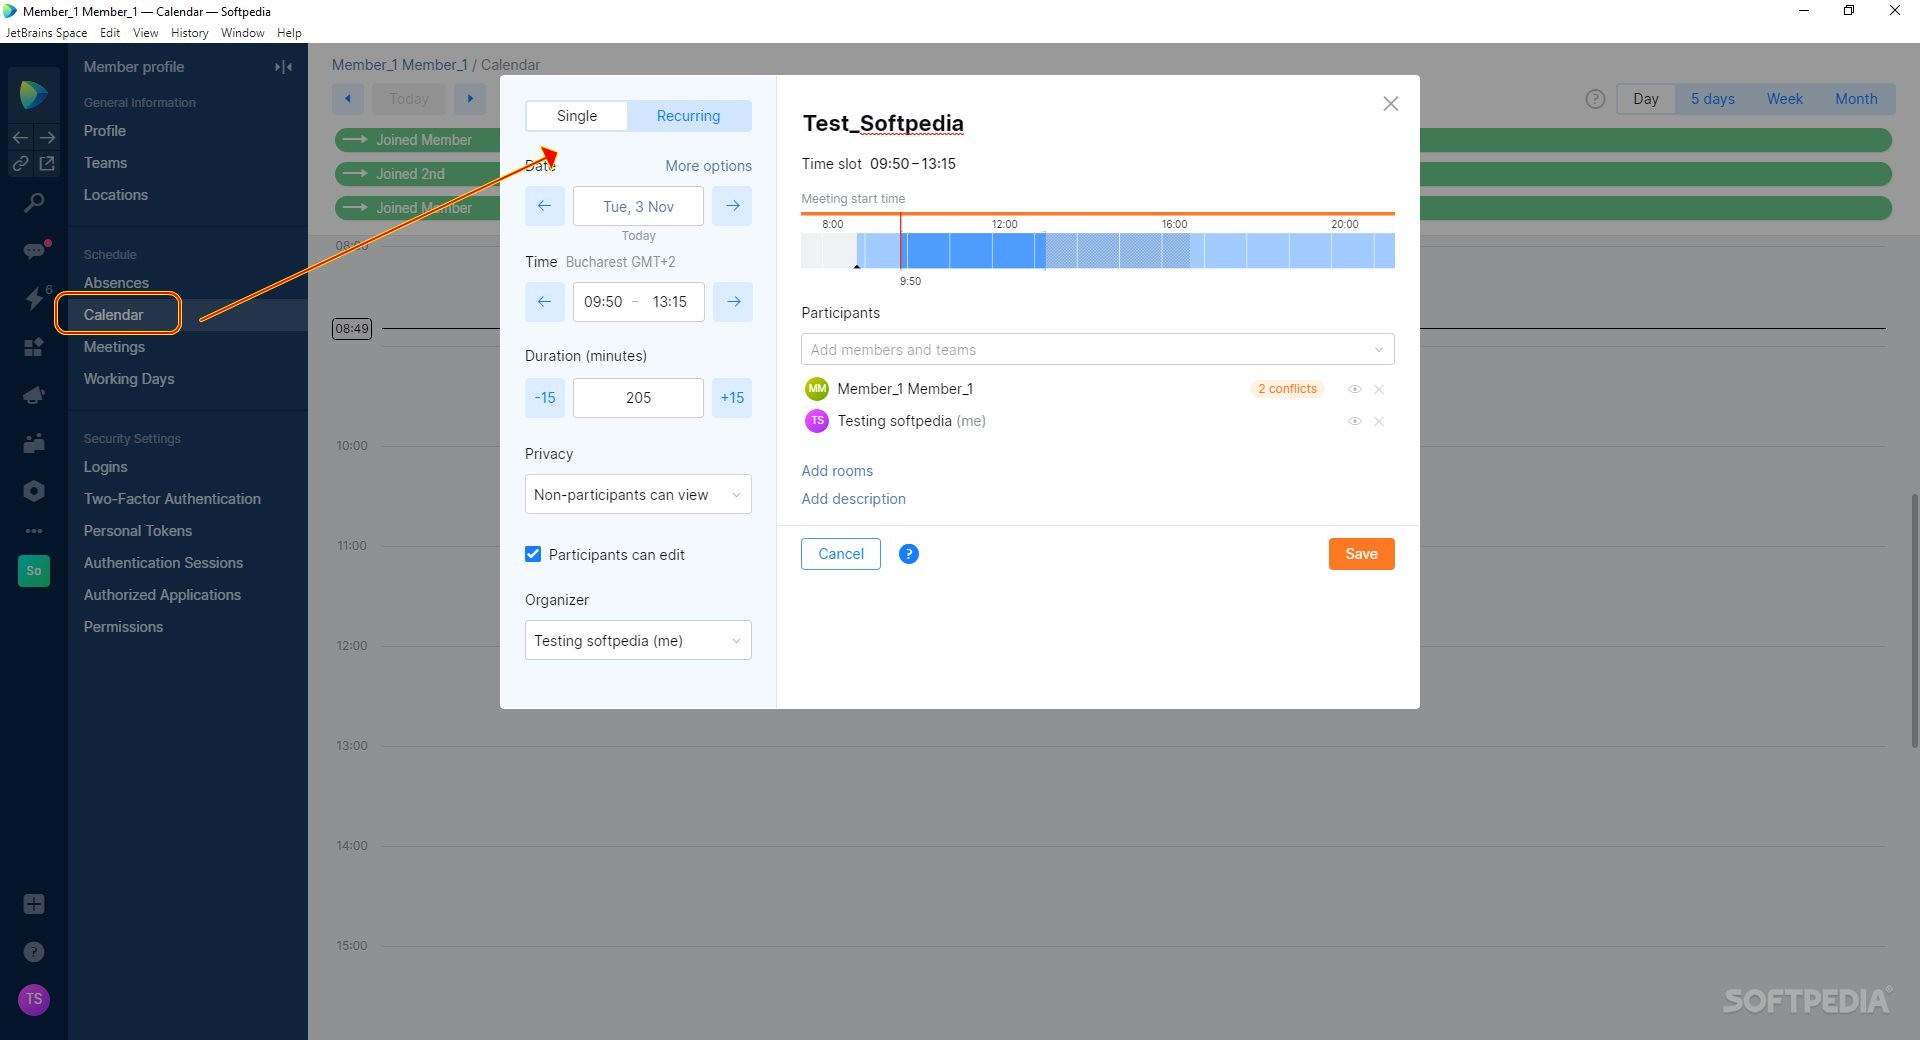Remove Member_1 Member_1 from participants

tap(1379, 390)
